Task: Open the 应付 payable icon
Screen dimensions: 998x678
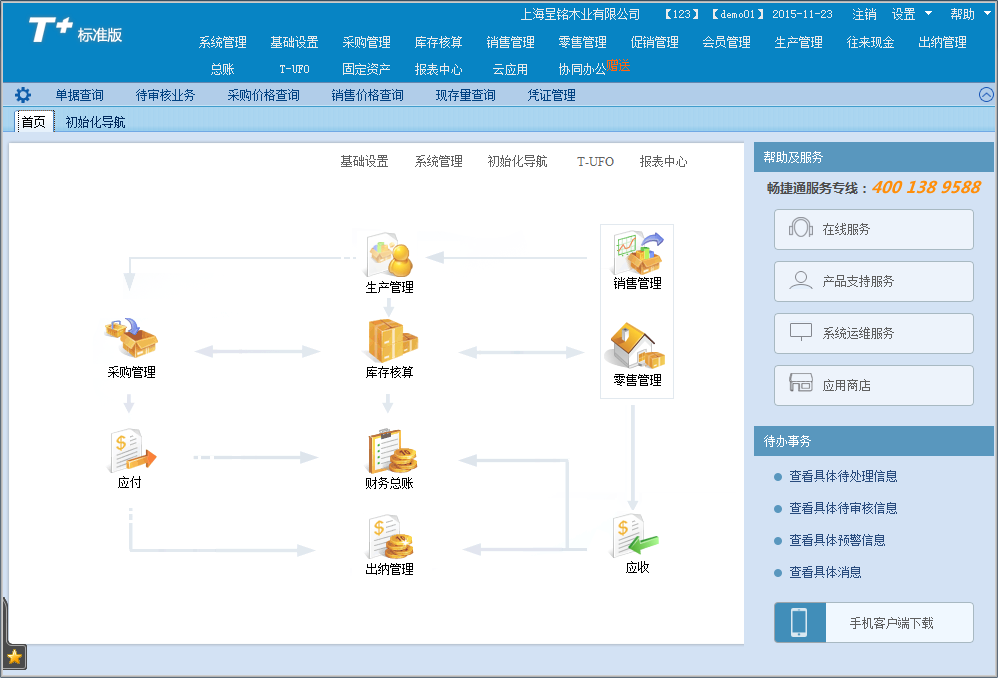Action: coord(130,451)
